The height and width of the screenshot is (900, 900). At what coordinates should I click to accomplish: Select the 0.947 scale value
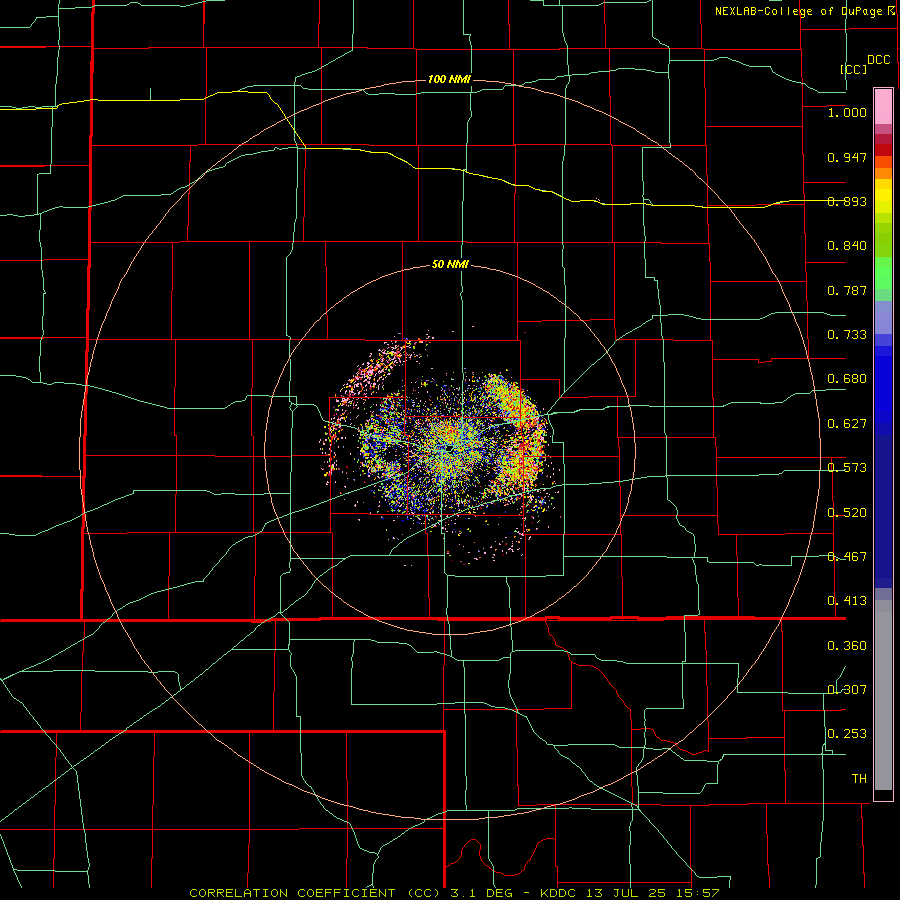(x=847, y=157)
